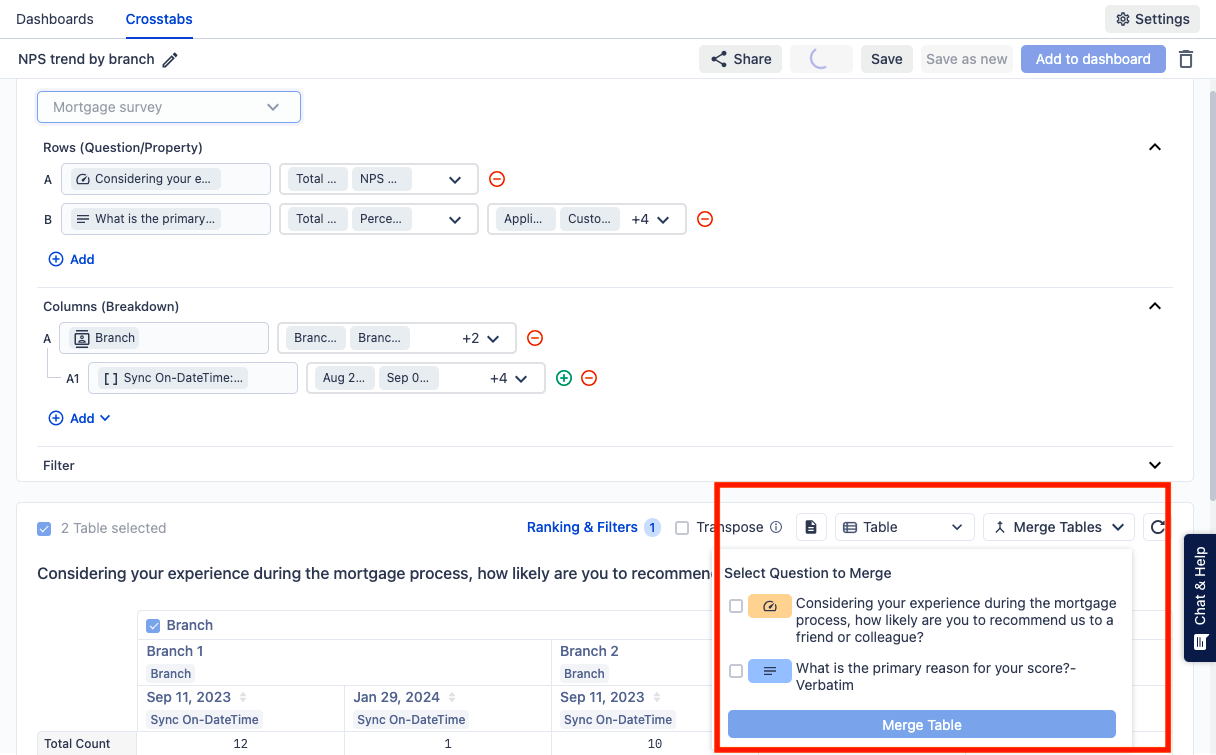The height and width of the screenshot is (755, 1216).
Task: Open the Chat & Help side panel
Action: 1200,598
